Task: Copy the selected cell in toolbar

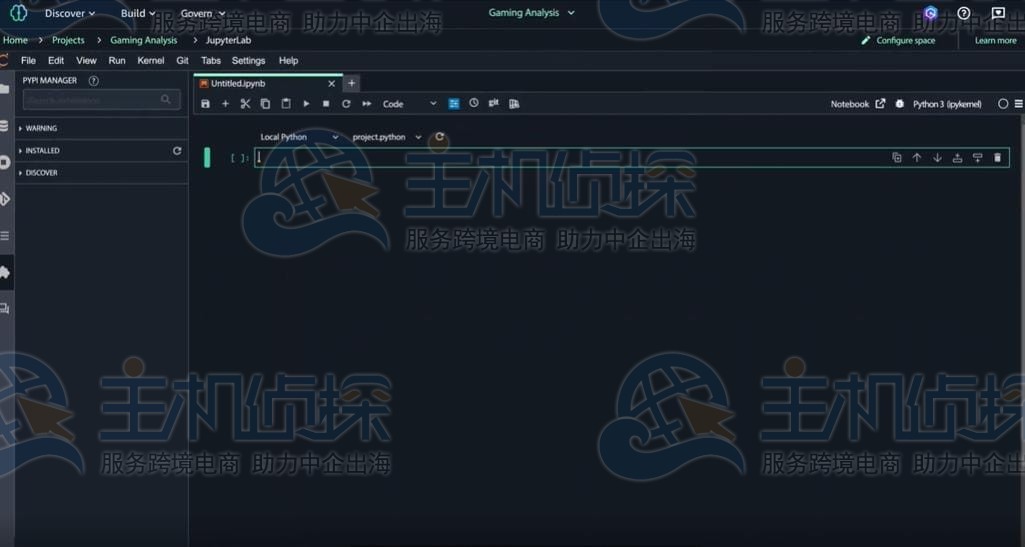Action: coord(265,104)
